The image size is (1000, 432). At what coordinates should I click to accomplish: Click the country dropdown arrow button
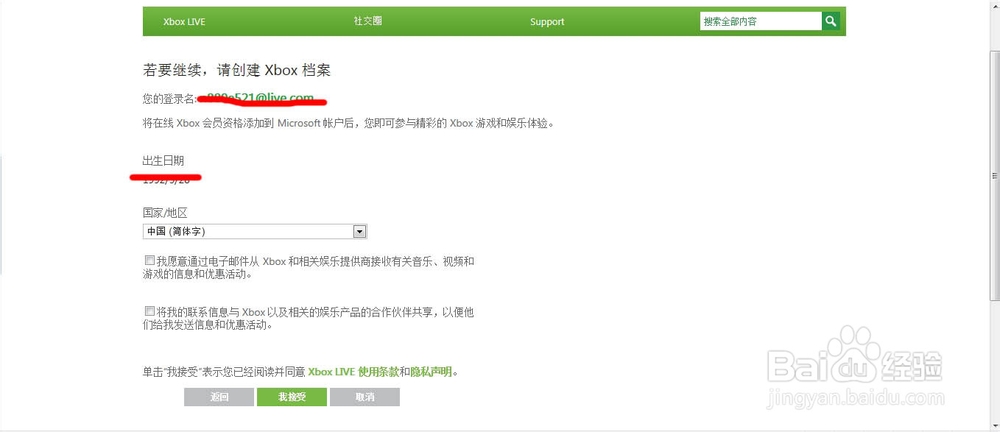[x=360, y=231]
